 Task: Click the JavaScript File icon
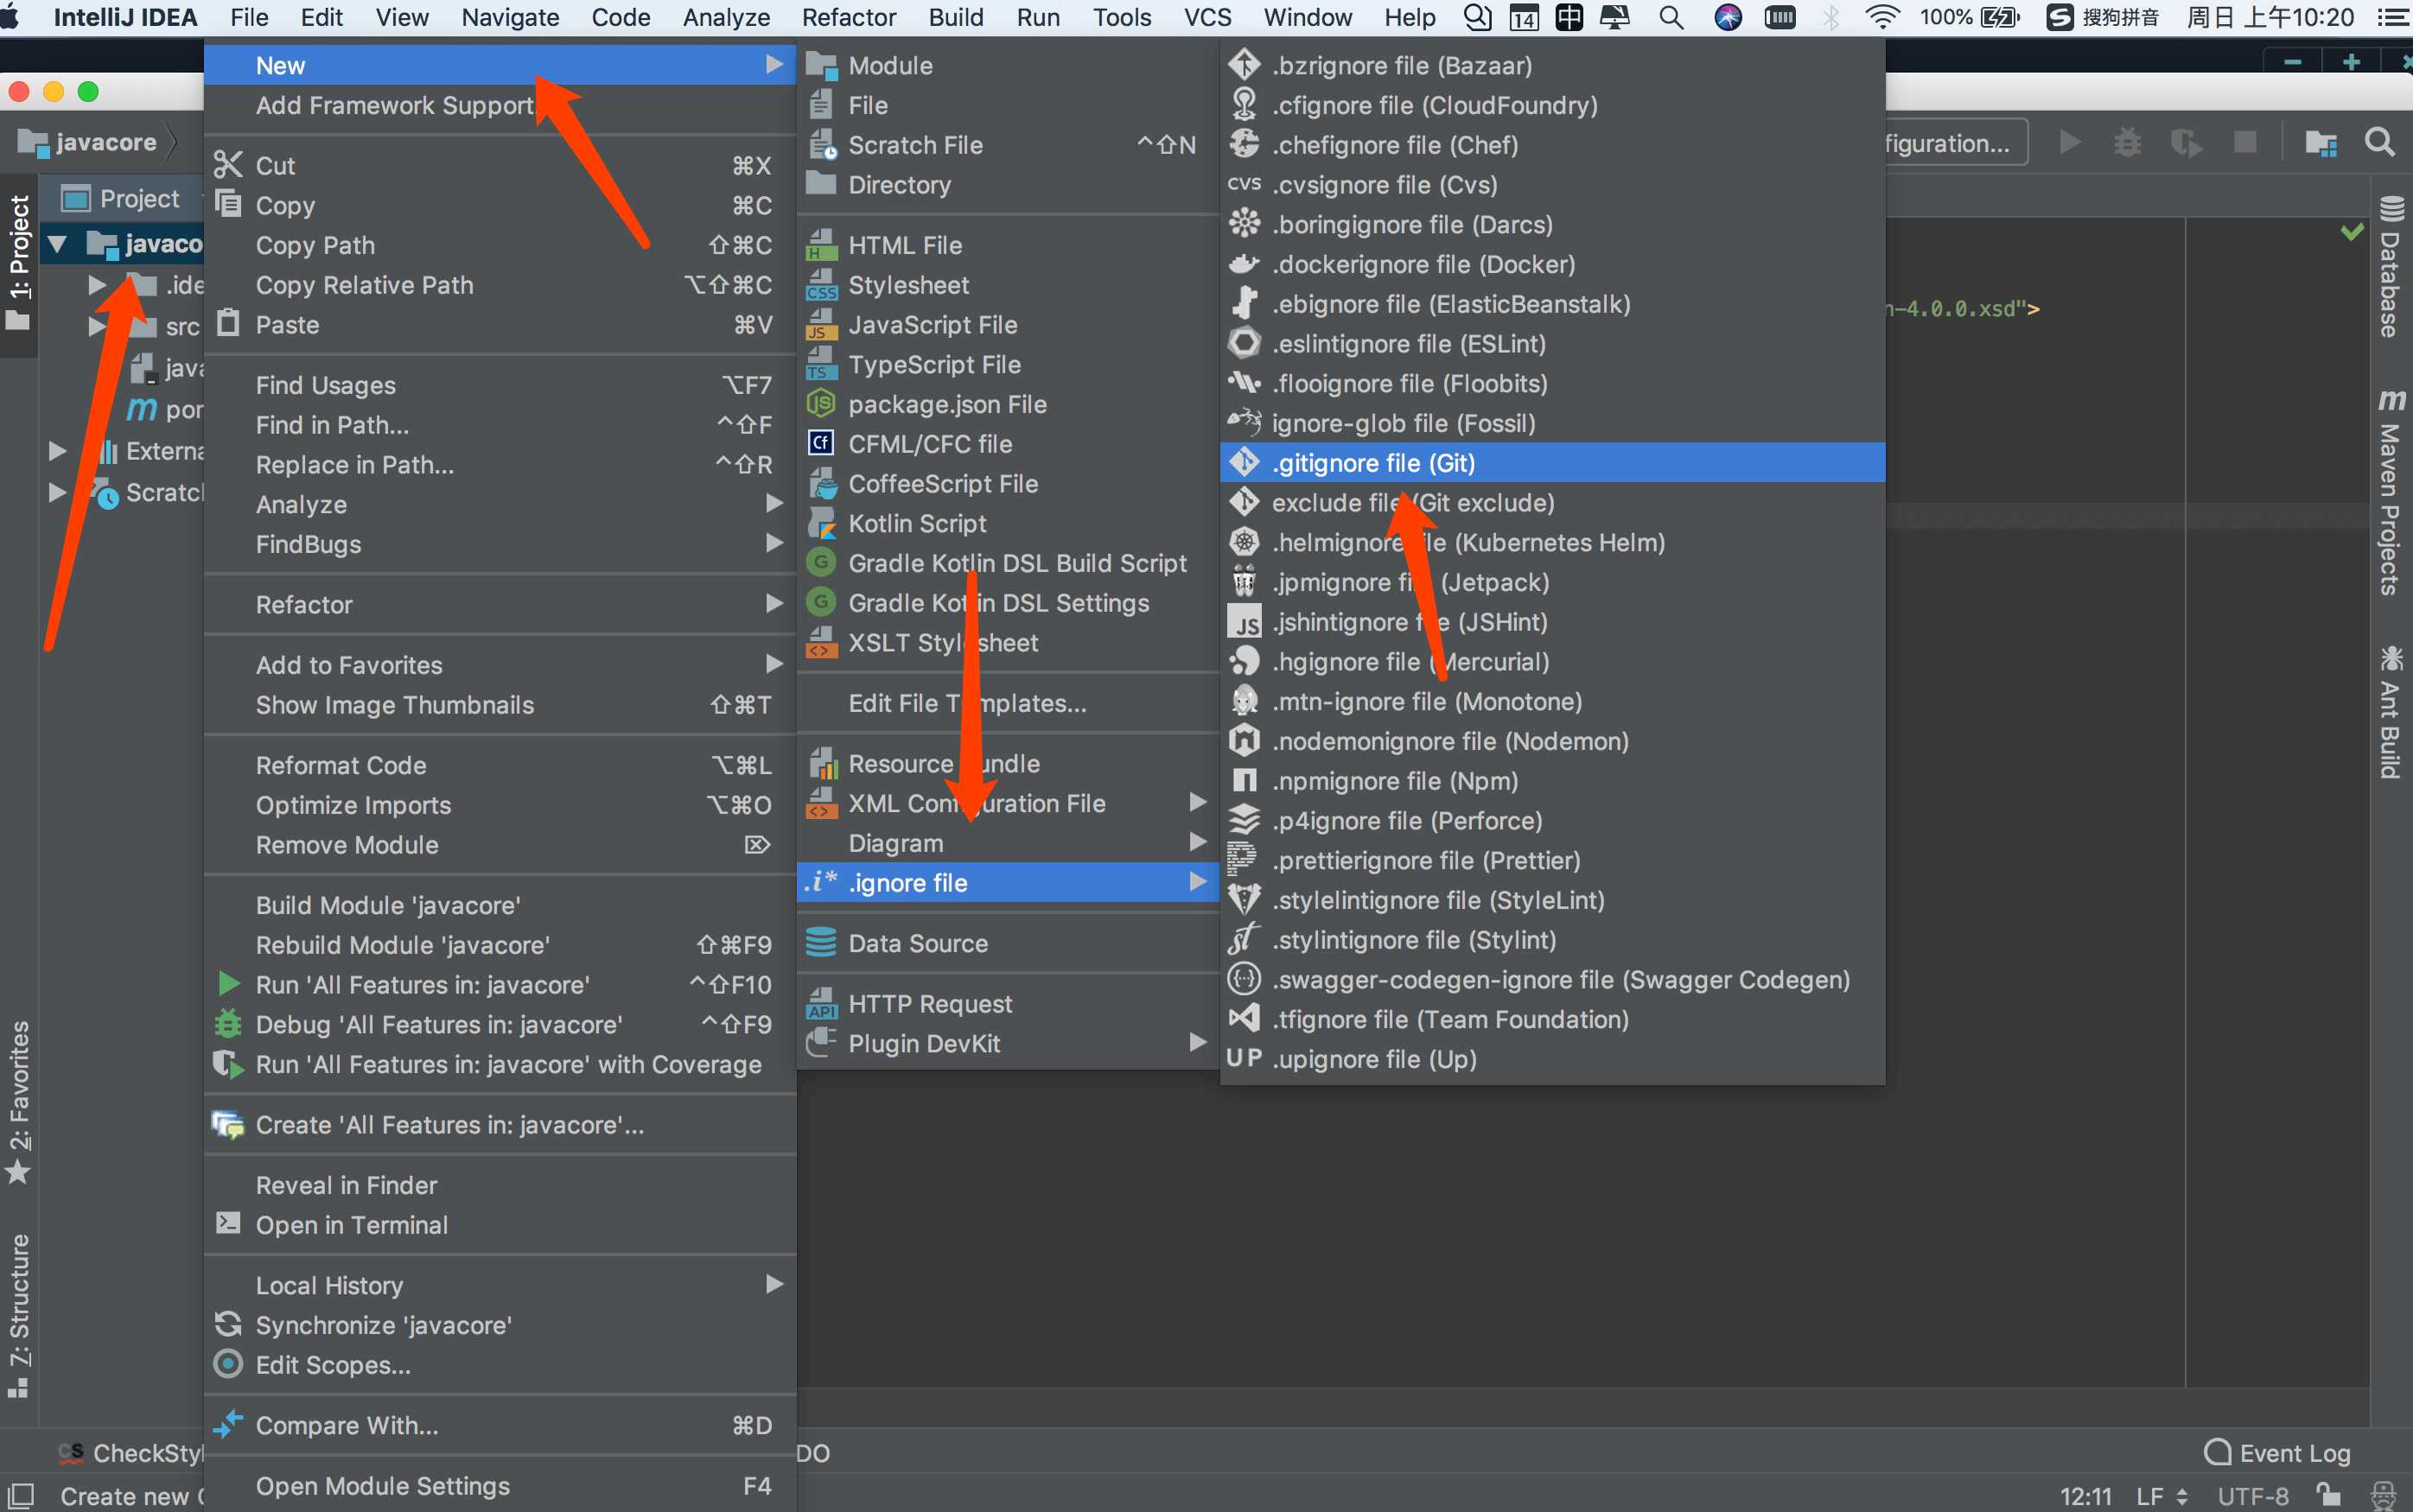821,324
